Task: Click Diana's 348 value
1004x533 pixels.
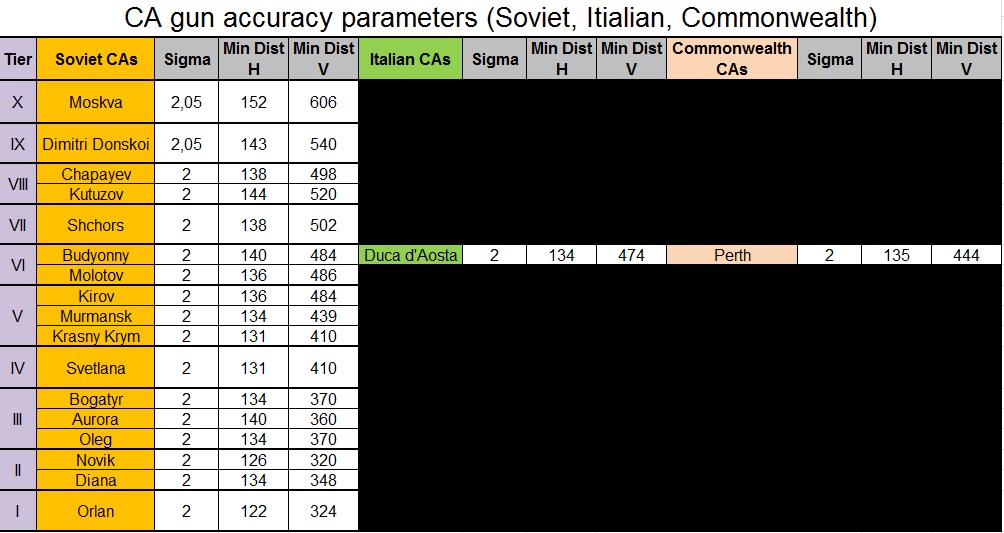Action: point(323,480)
